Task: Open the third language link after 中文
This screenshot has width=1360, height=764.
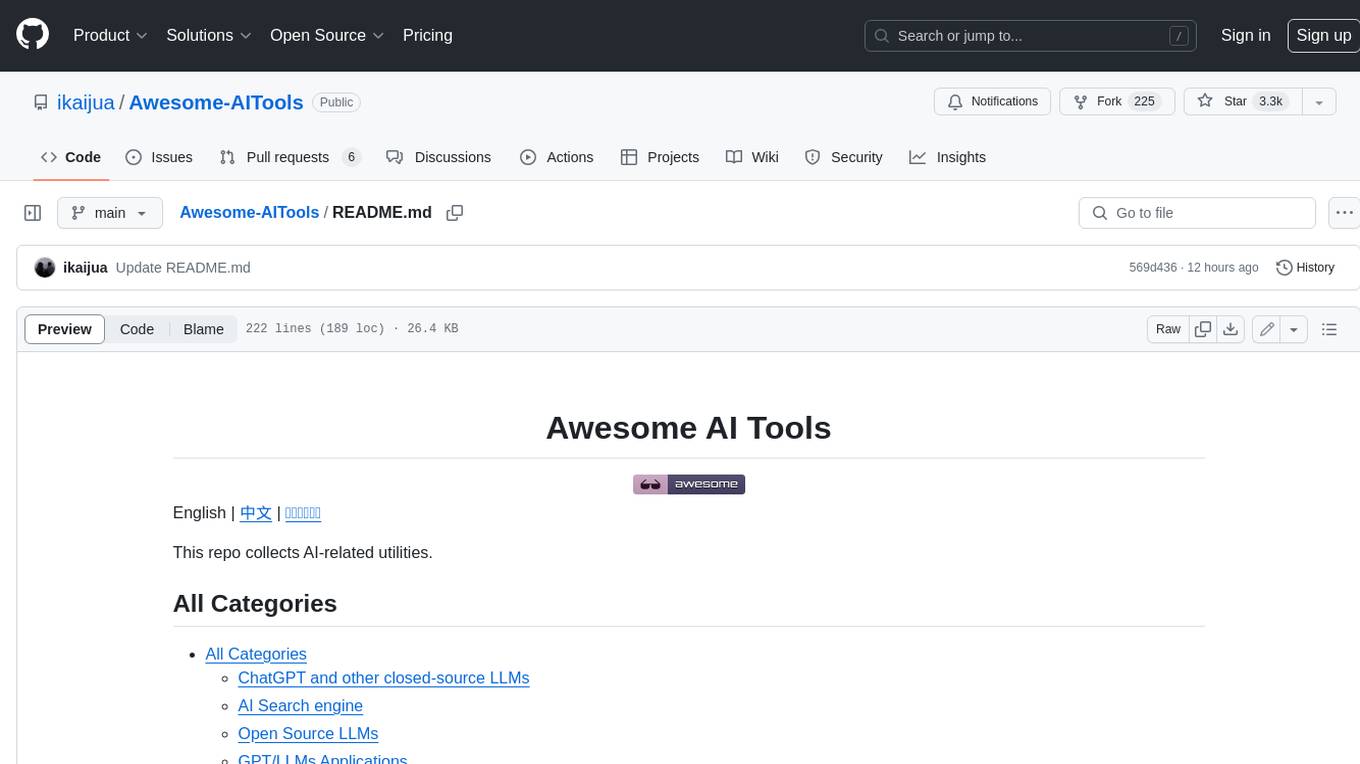Action: (303, 513)
